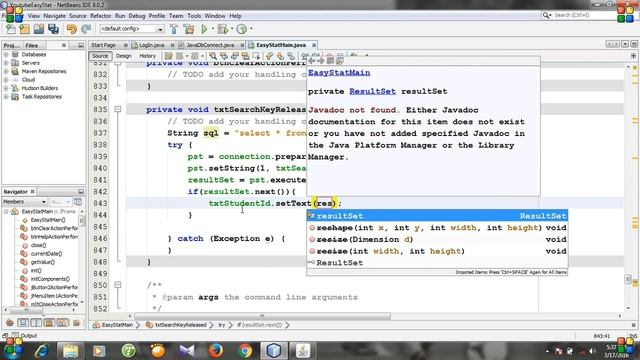This screenshot has height=360, width=640.
Task: Expand the Hudson Builders node
Action: click(6, 88)
